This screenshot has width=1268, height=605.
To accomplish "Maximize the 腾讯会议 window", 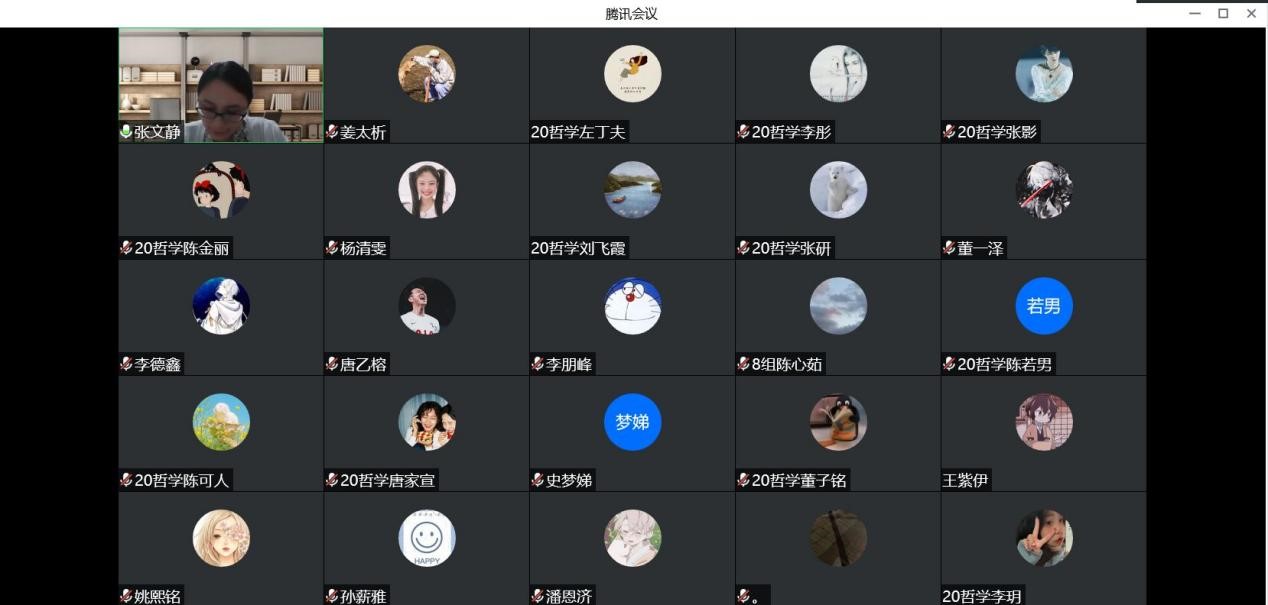I will coord(1223,13).
